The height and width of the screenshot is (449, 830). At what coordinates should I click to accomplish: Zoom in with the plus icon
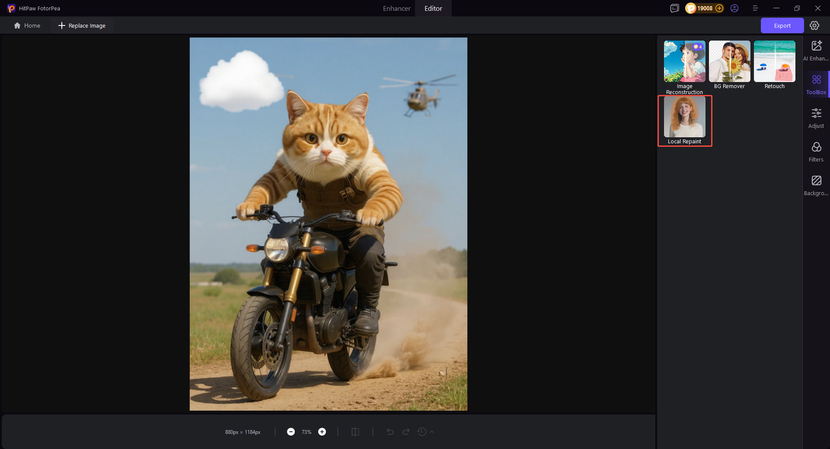322,432
